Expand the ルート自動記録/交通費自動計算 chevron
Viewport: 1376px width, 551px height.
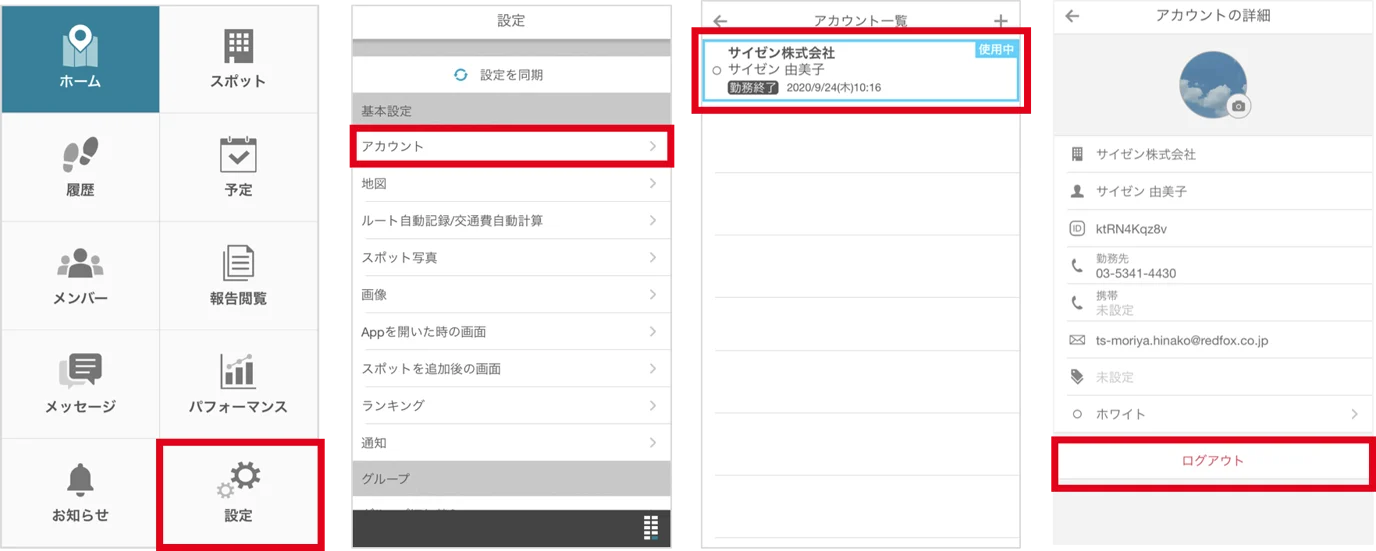coord(653,220)
